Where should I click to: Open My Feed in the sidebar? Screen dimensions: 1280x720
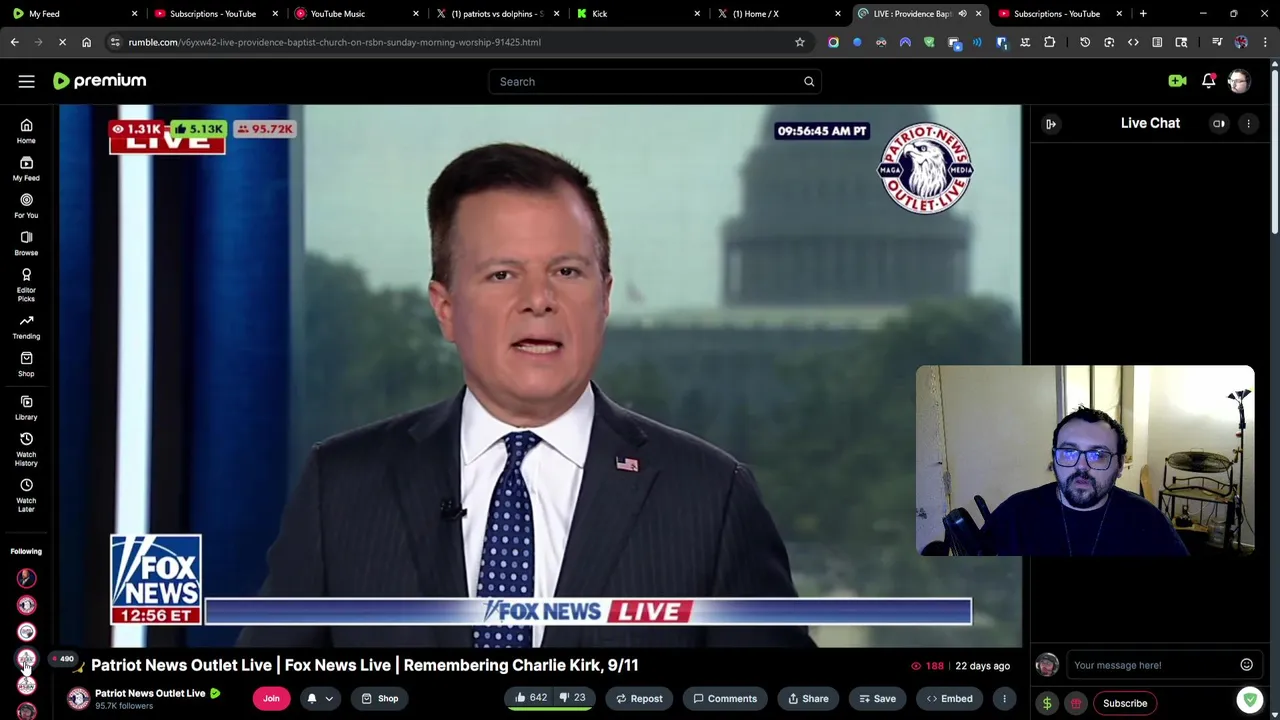click(x=26, y=168)
